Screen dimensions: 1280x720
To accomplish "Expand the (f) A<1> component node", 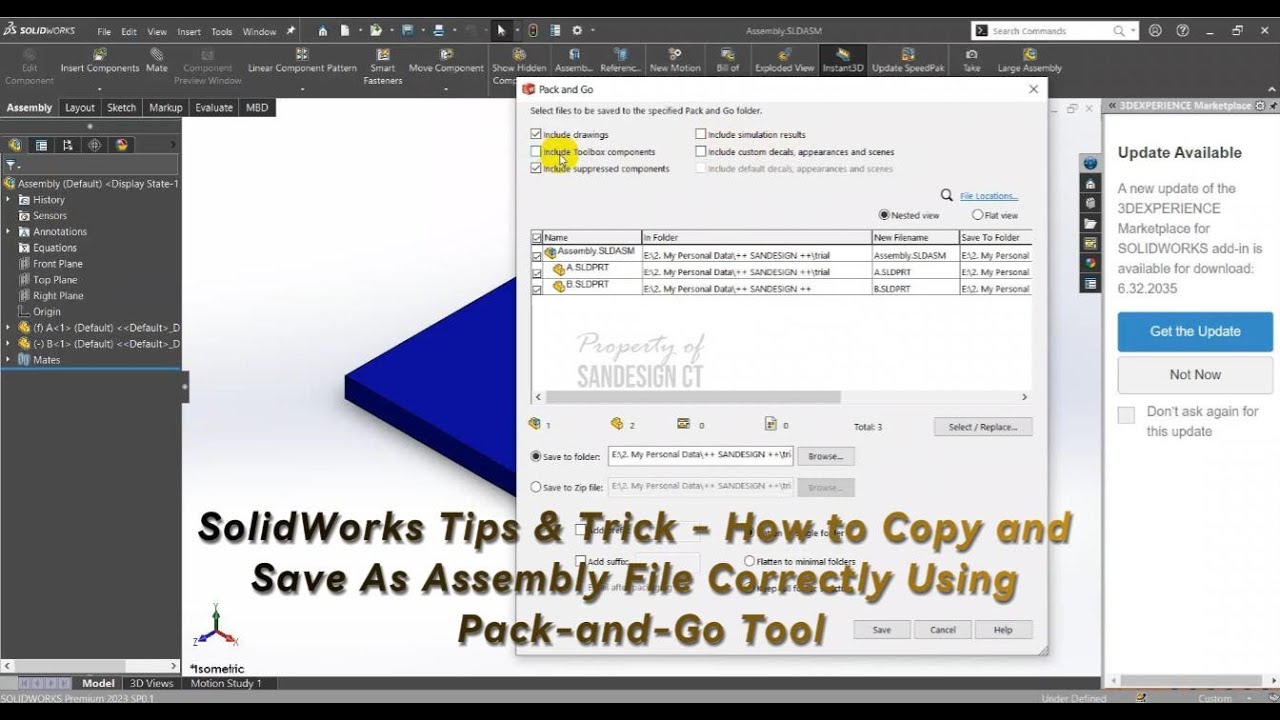I will click(x=9, y=328).
